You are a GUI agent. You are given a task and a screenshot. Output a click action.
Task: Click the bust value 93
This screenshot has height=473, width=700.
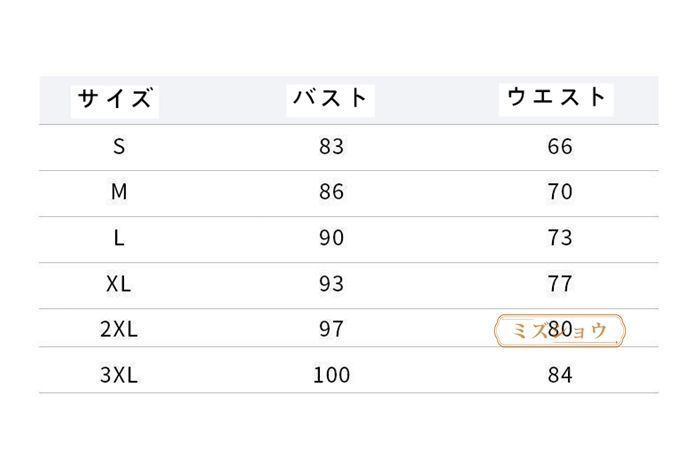331,284
